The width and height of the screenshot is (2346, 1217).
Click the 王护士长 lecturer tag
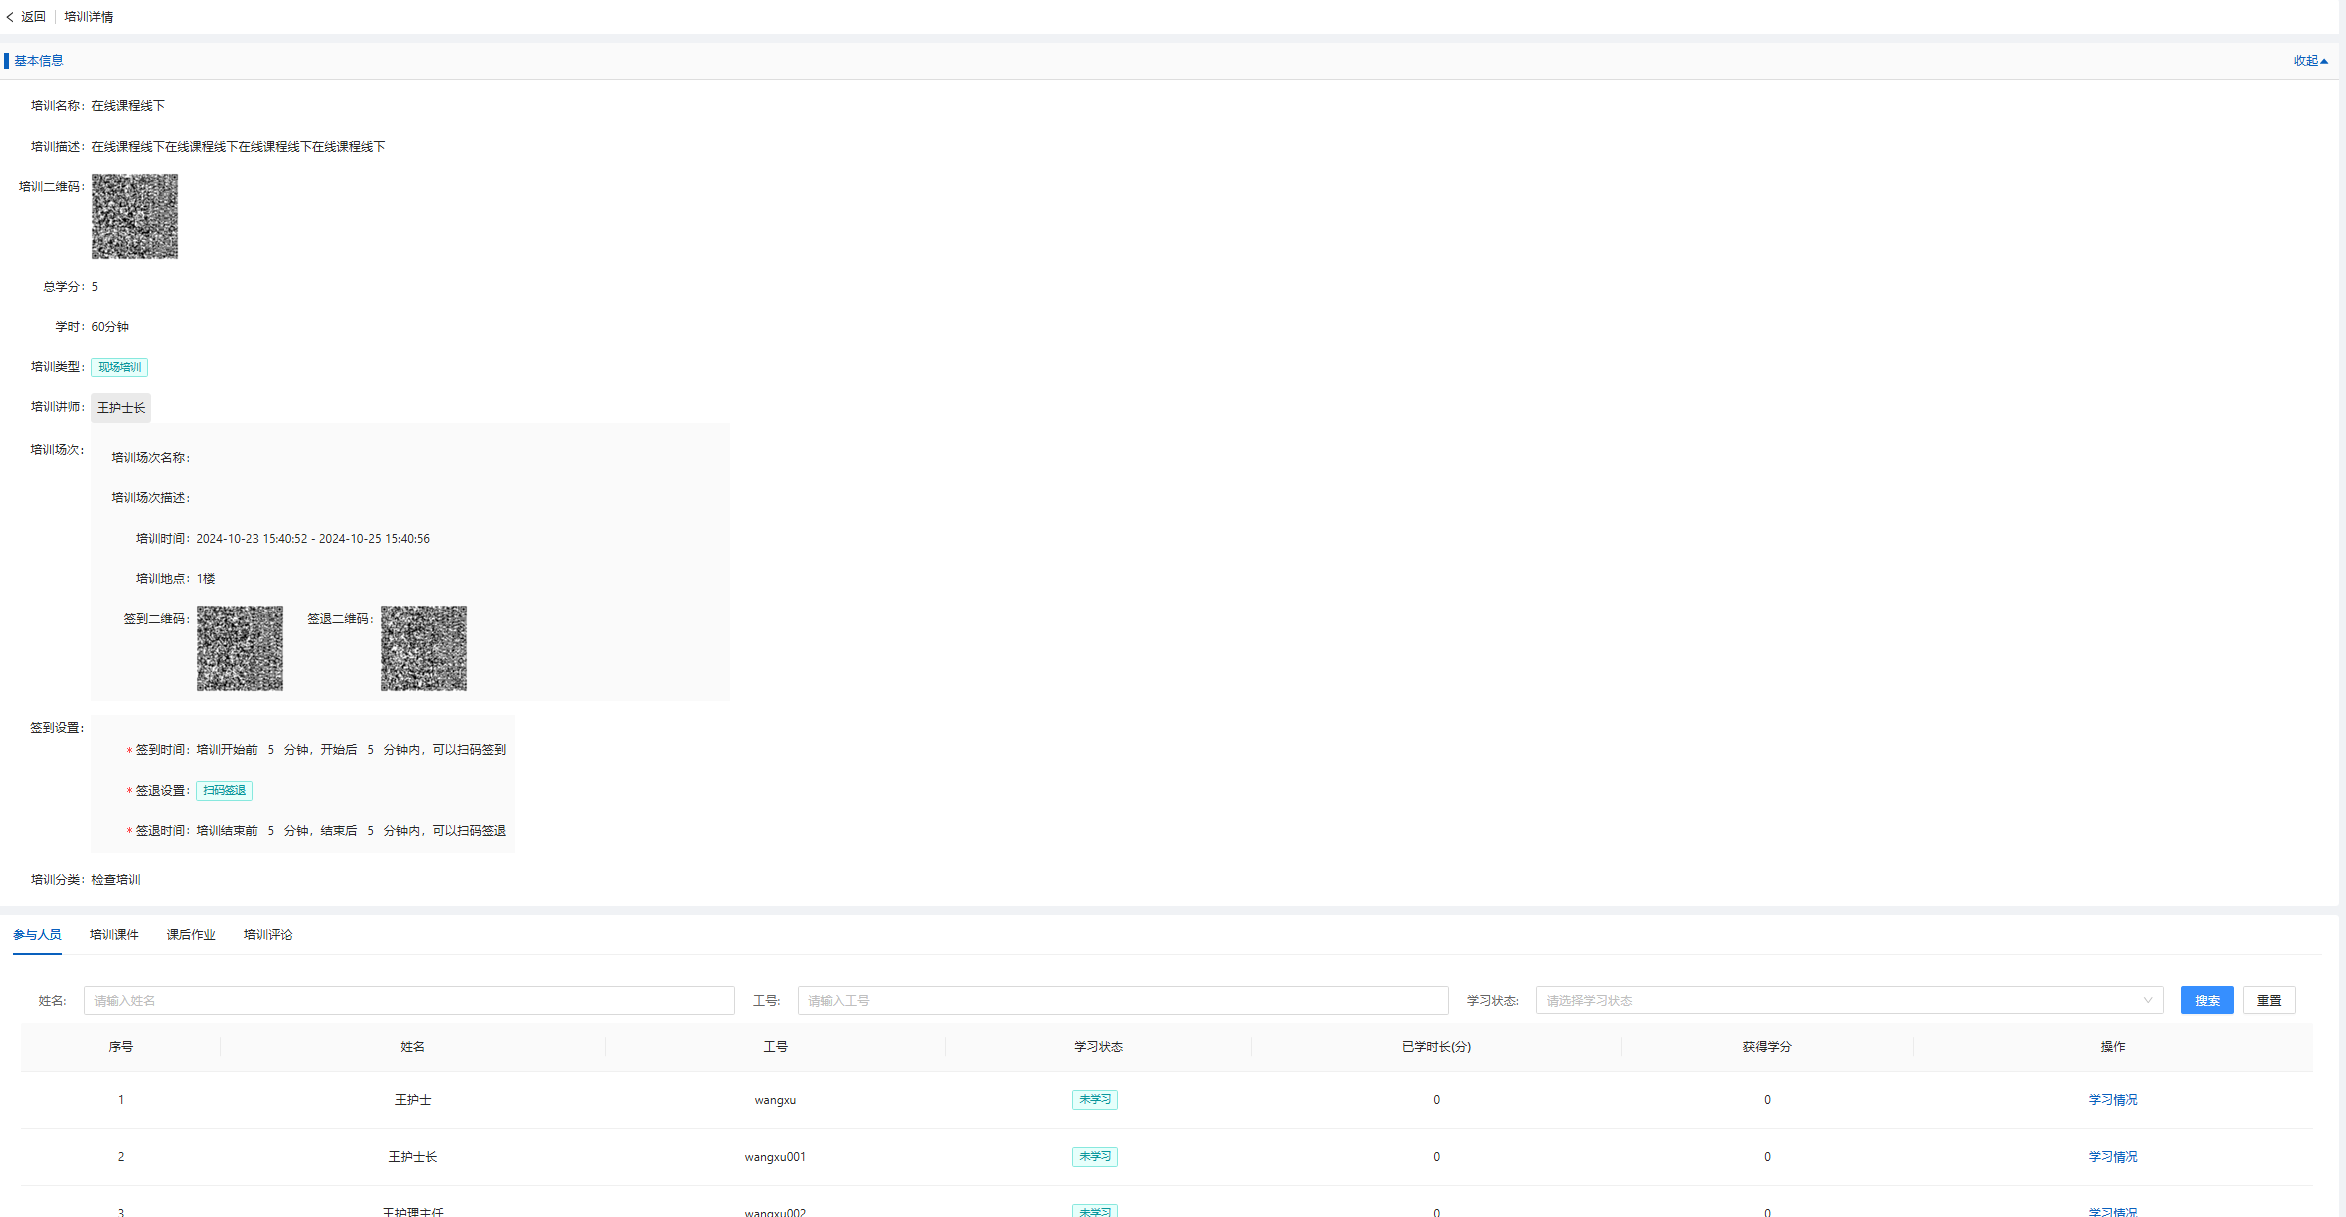click(x=121, y=408)
